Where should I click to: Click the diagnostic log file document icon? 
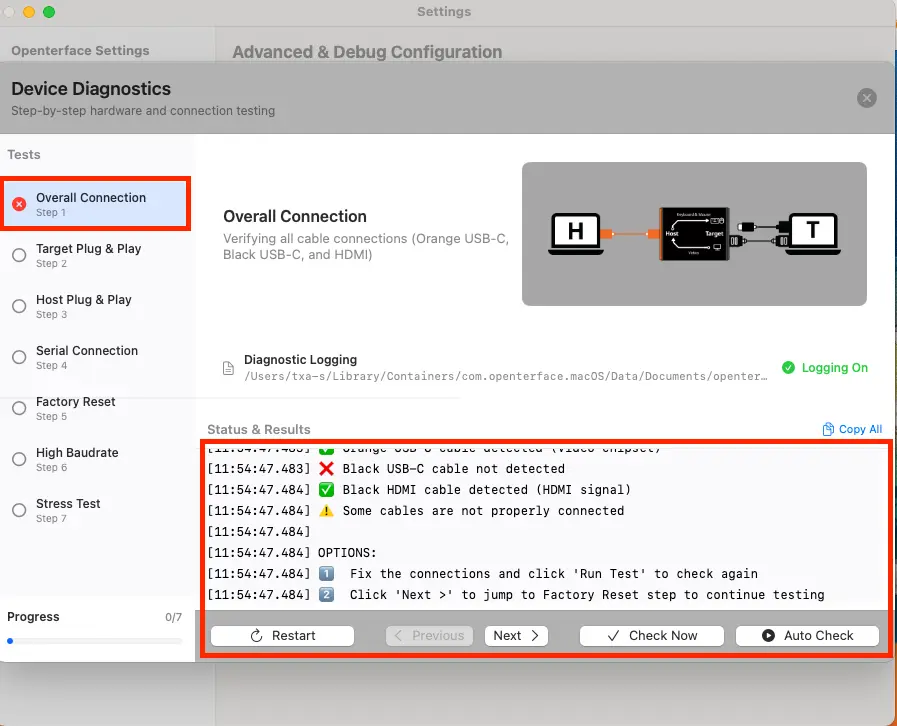228,368
